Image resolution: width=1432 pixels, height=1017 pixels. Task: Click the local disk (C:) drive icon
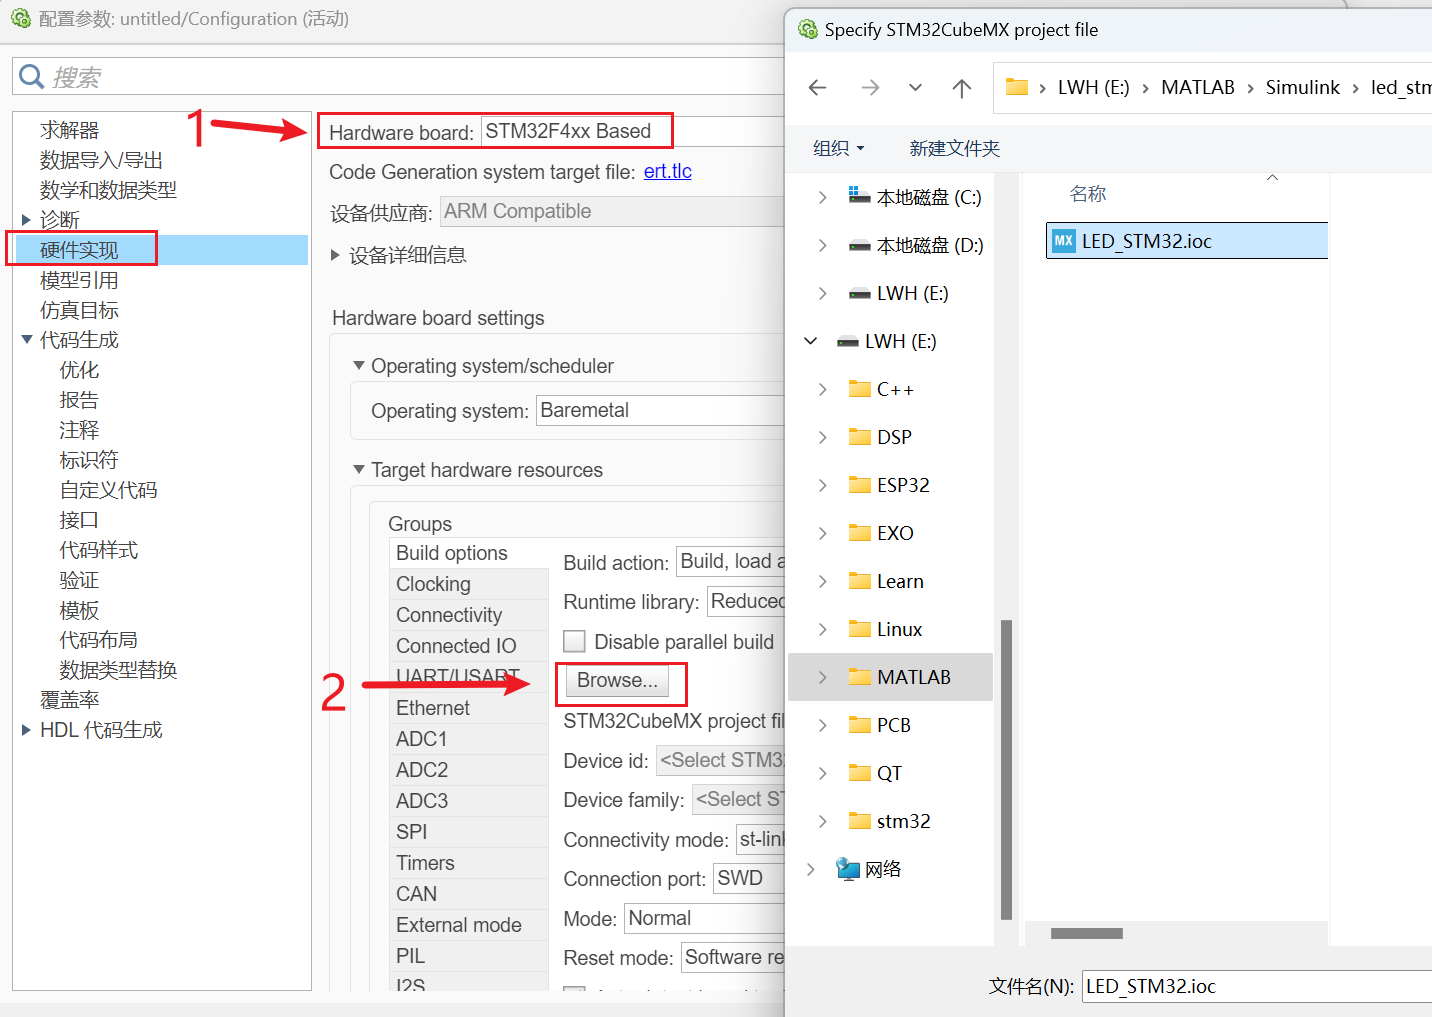pos(859,196)
